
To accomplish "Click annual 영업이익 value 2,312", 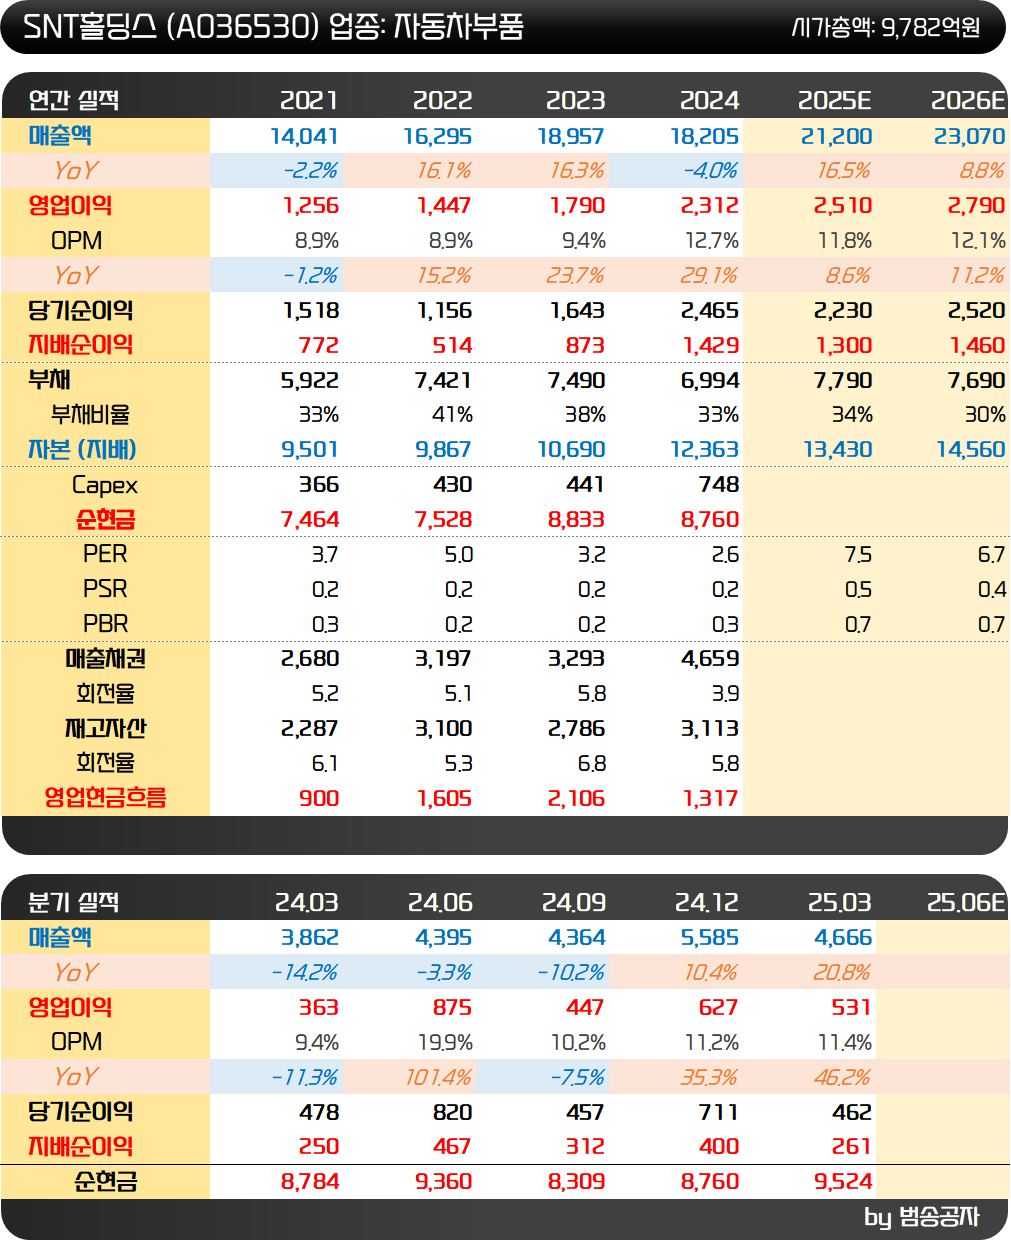I will pos(710,206).
